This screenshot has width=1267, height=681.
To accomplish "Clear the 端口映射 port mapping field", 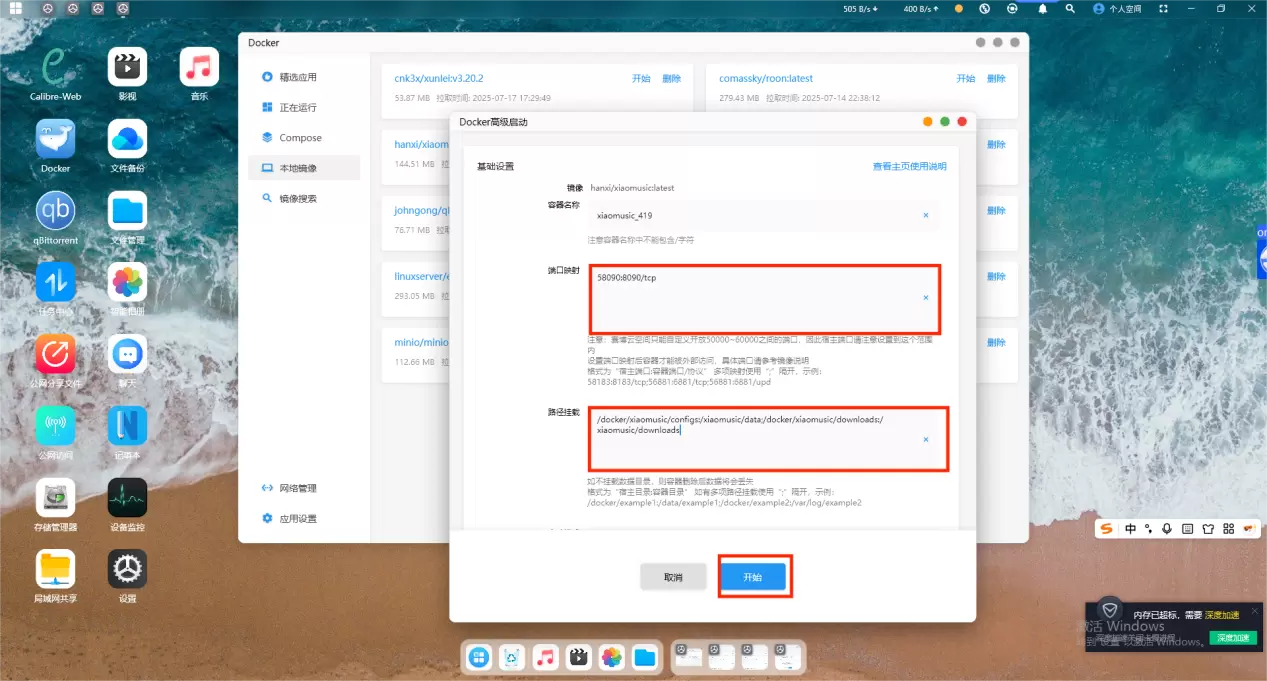I will tap(925, 298).
